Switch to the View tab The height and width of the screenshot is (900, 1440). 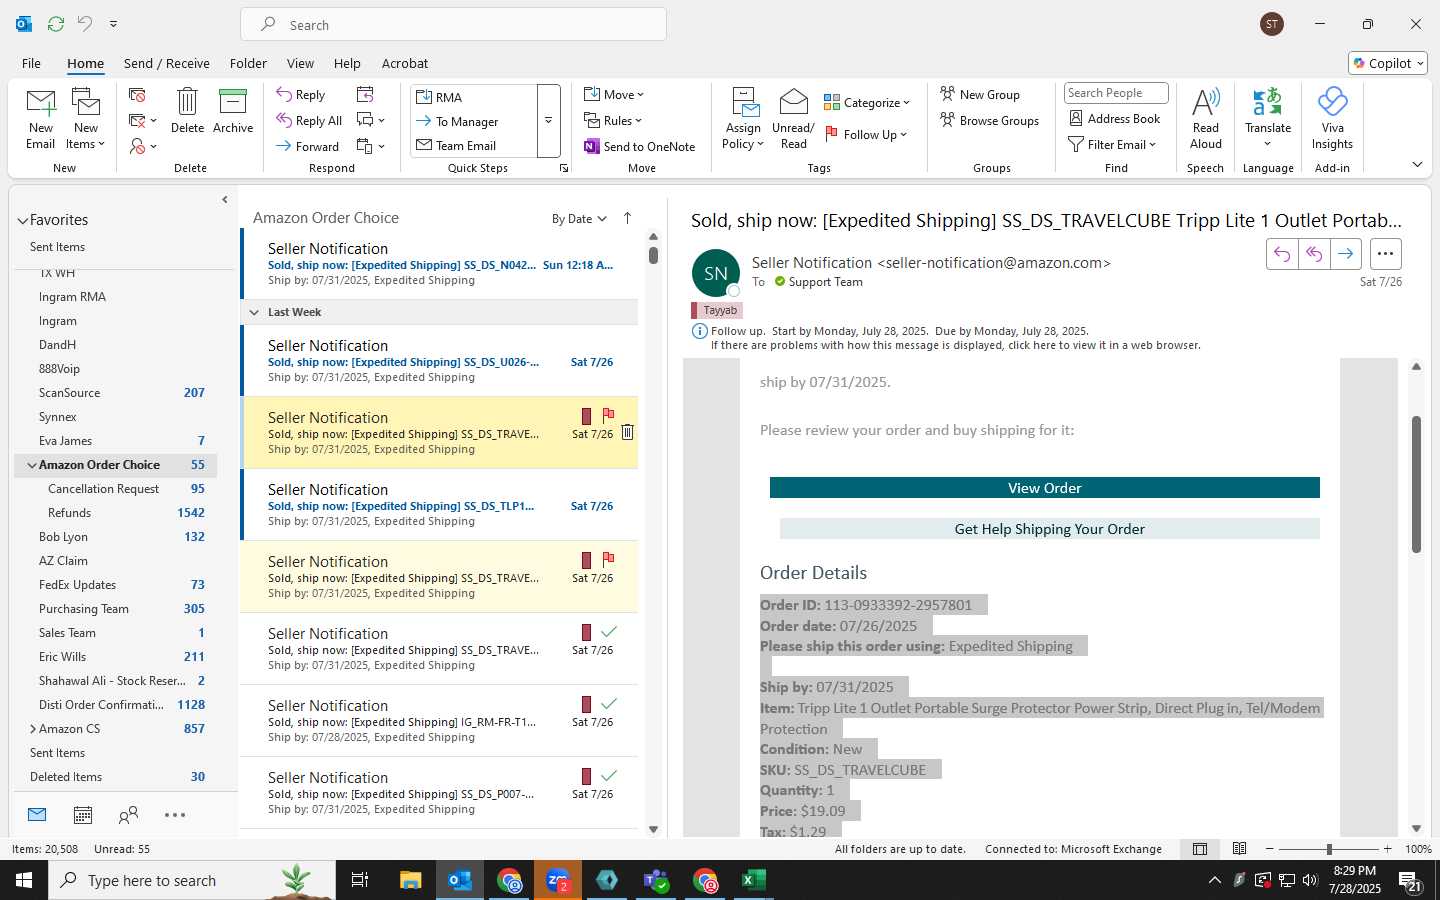300,63
